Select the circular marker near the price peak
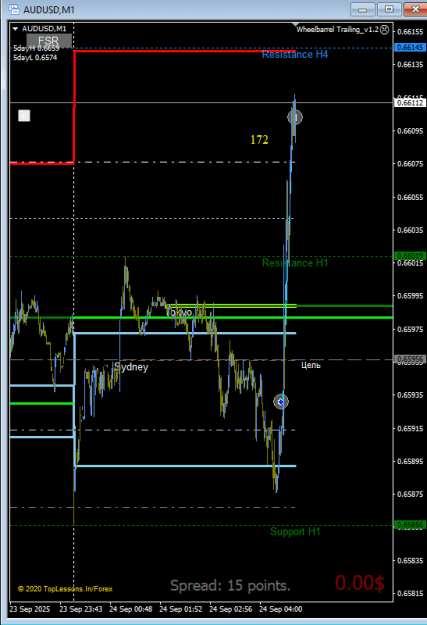Screen dimensions: 427x625 pos(295,117)
